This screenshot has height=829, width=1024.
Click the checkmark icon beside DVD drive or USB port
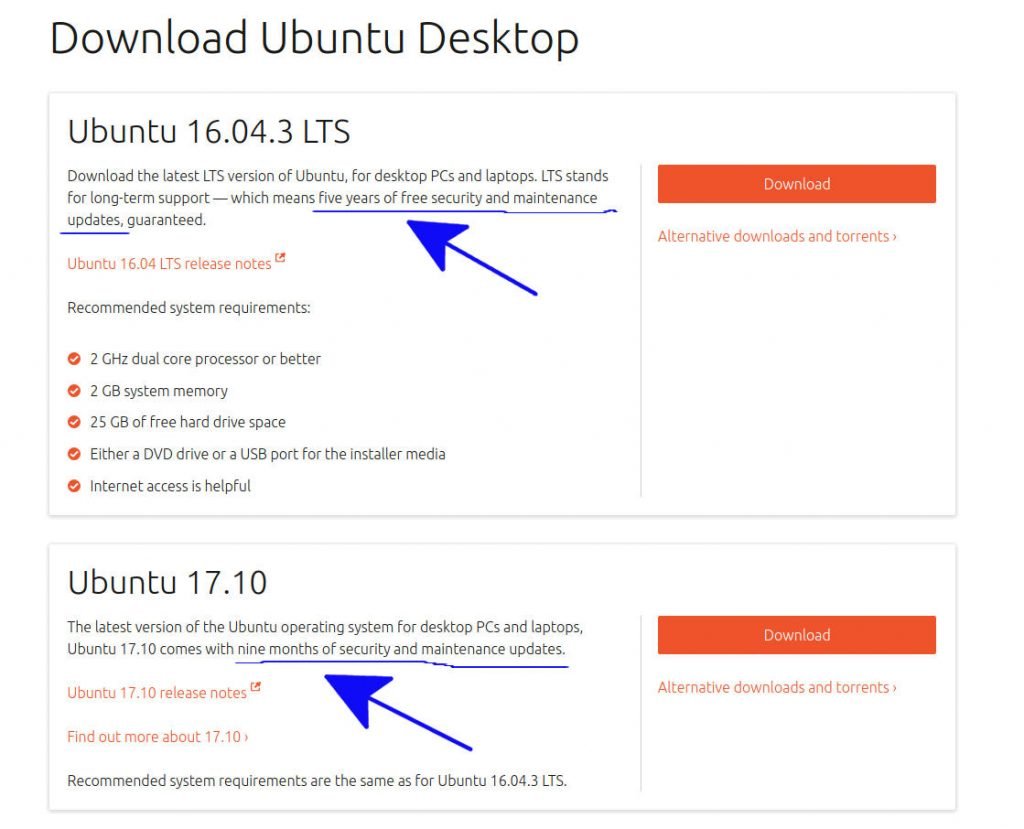coord(74,454)
